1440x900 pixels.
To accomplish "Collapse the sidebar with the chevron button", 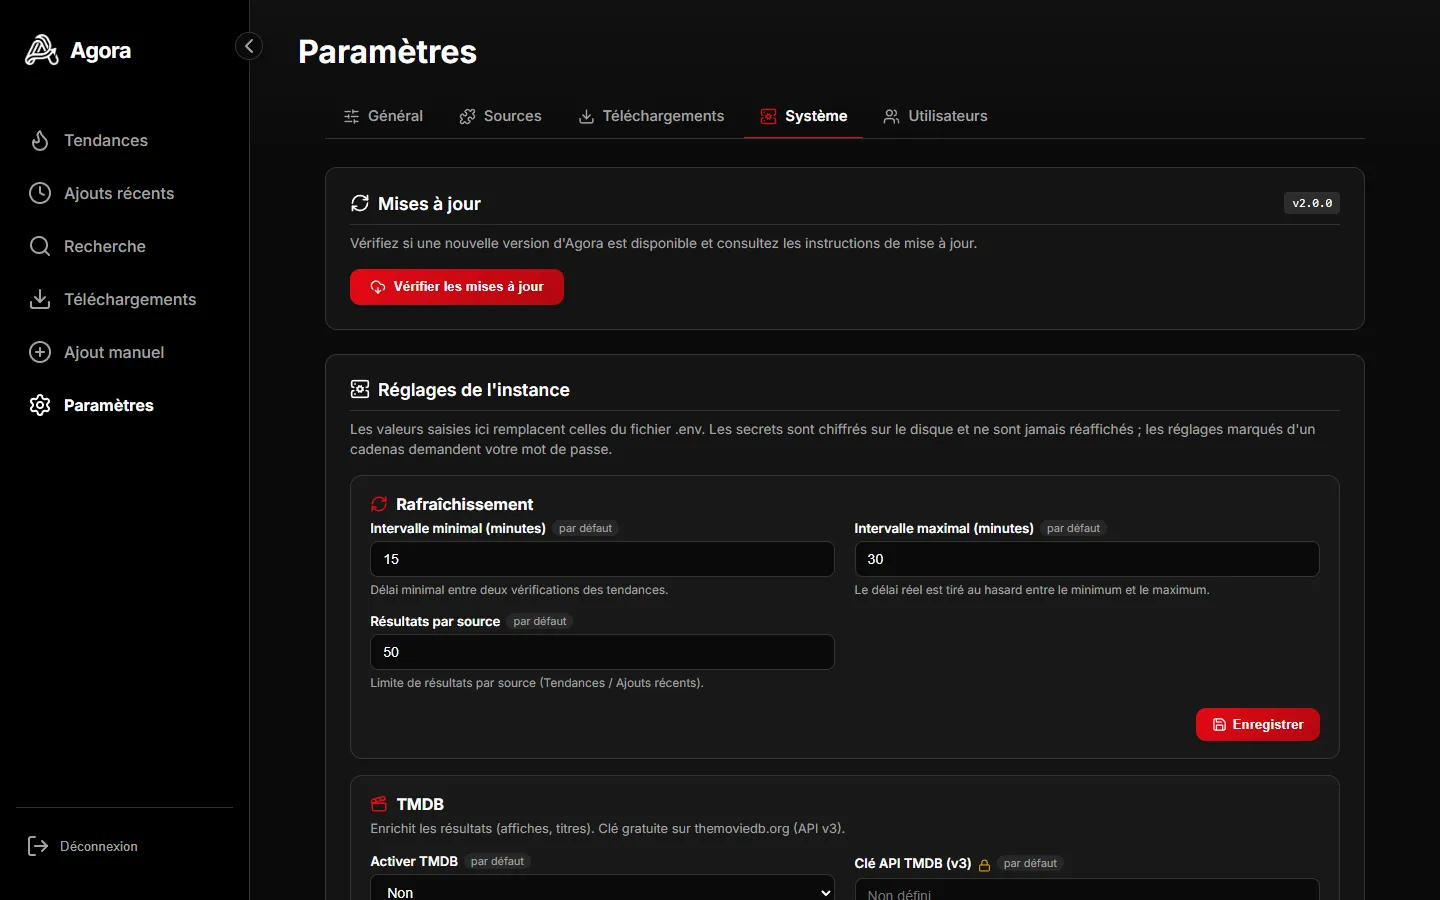I will tap(249, 46).
